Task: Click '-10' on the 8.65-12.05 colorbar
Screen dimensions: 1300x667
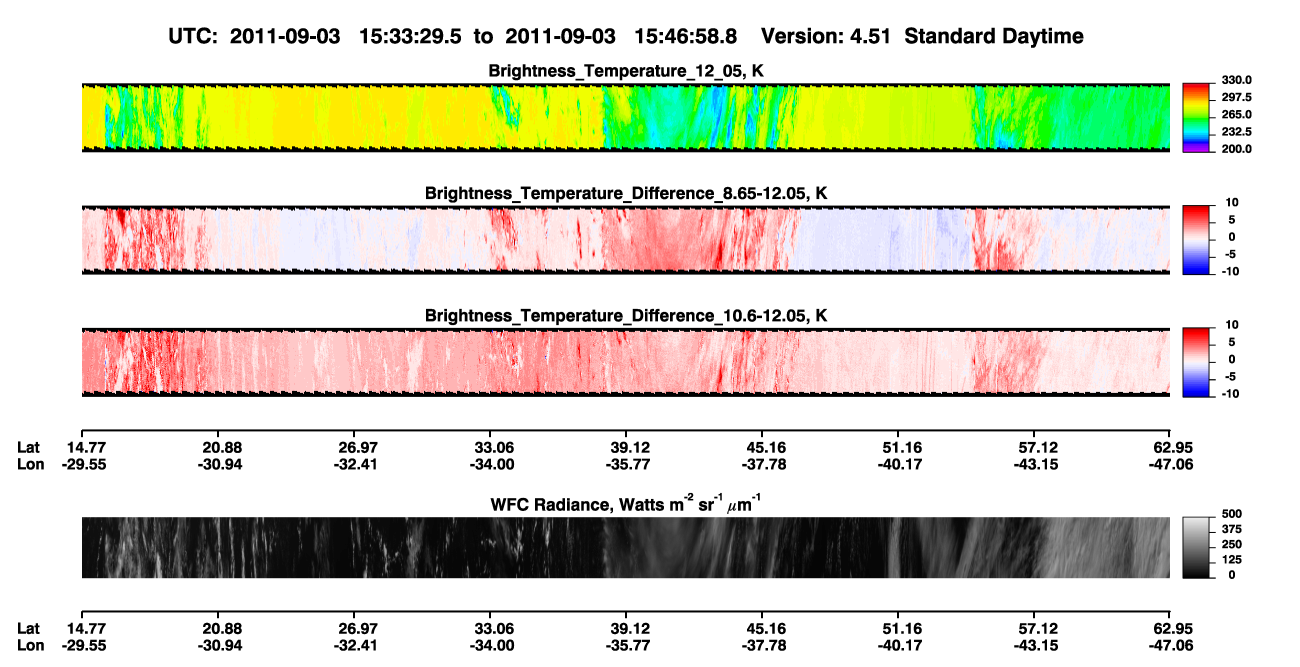Action: (1233, 271)
